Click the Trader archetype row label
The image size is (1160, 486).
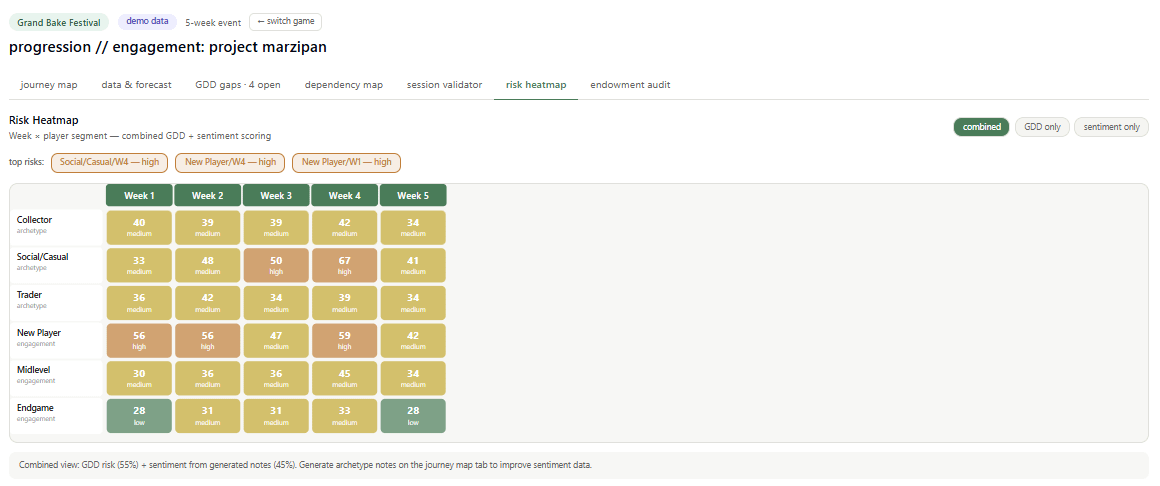[x=58, y=302]
